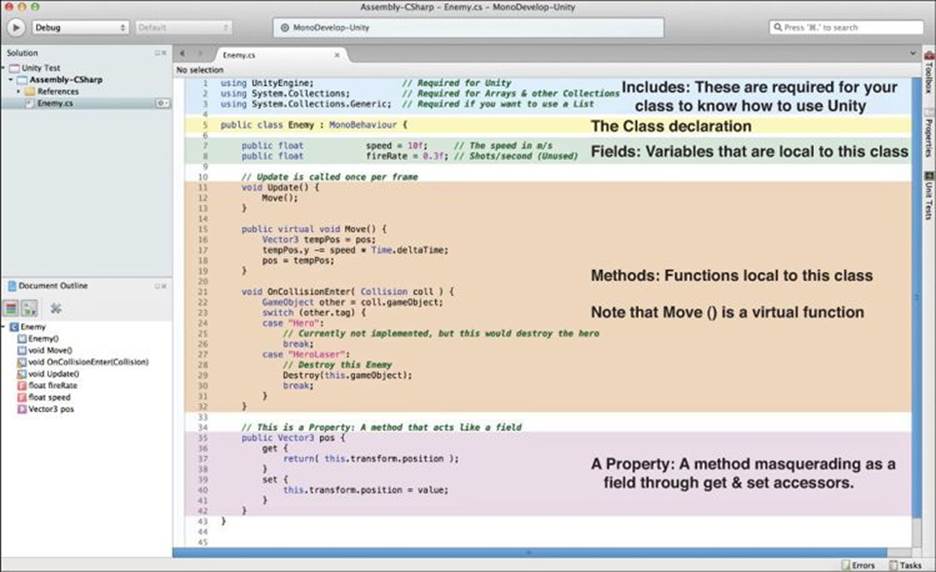The image size is (936, 572).
Task: Navigate back with the left arrow icon
Action: (x=182, y=54)
